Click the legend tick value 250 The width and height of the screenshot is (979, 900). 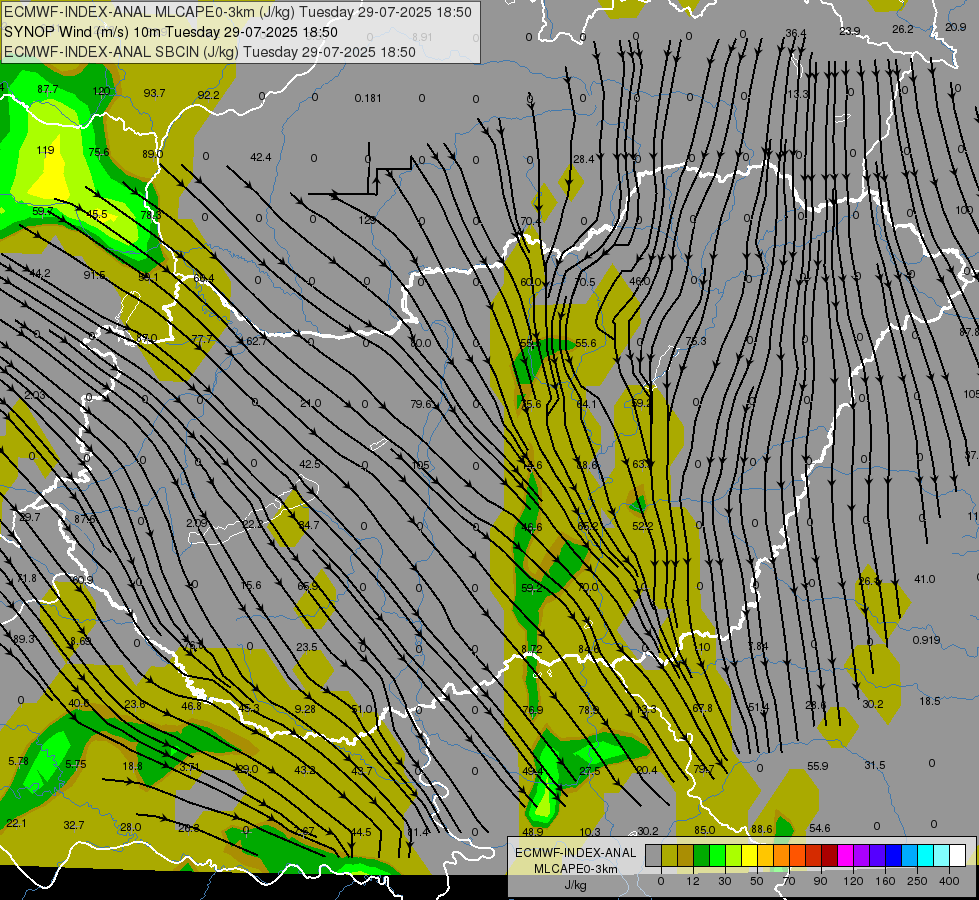click(917, 881)
